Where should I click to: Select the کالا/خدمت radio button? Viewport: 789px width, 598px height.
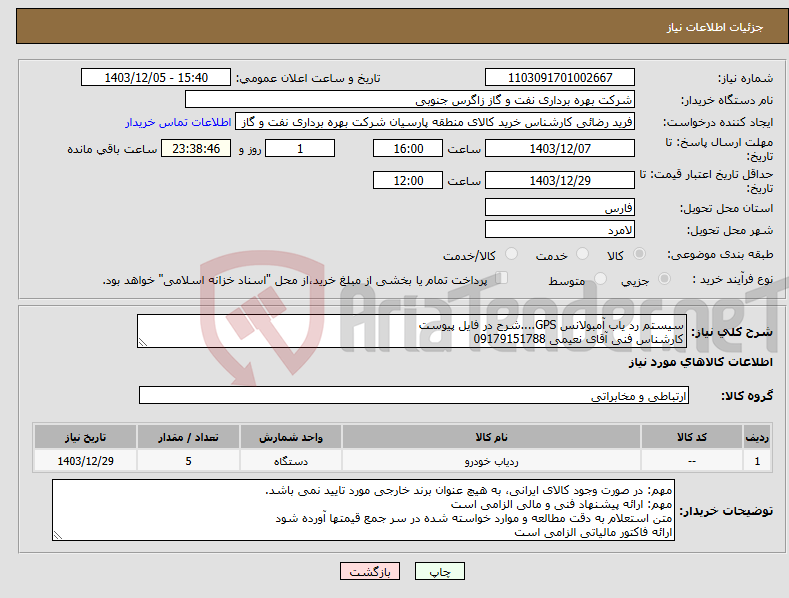[511, 254]
